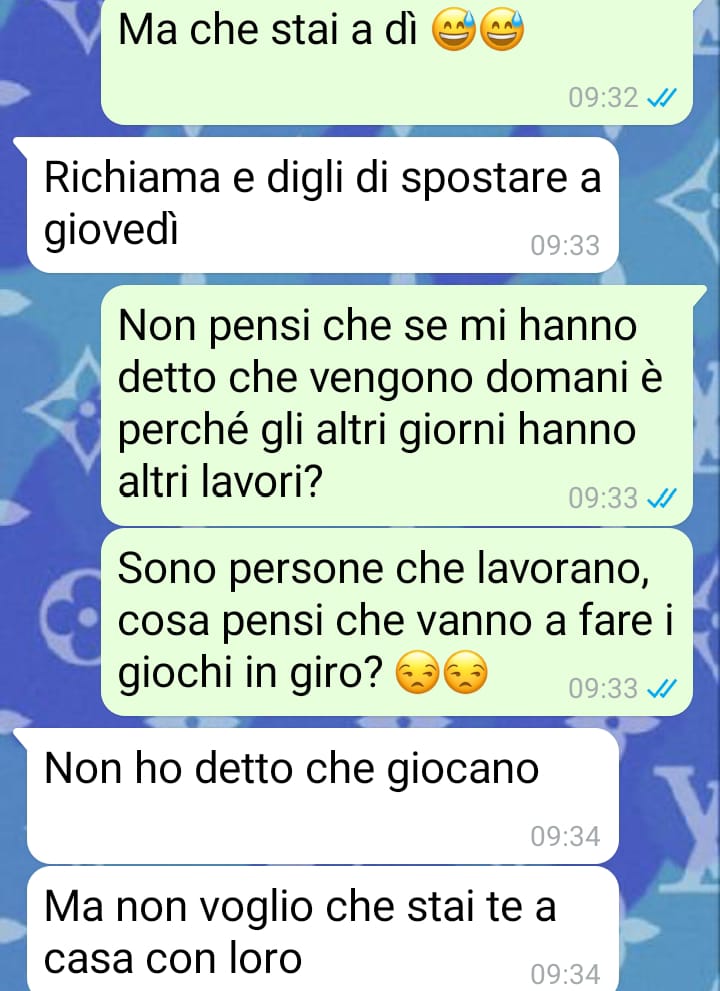
Task: Select the 'Richiama e digli di spostare' message
Action: (x=322, y=205)
